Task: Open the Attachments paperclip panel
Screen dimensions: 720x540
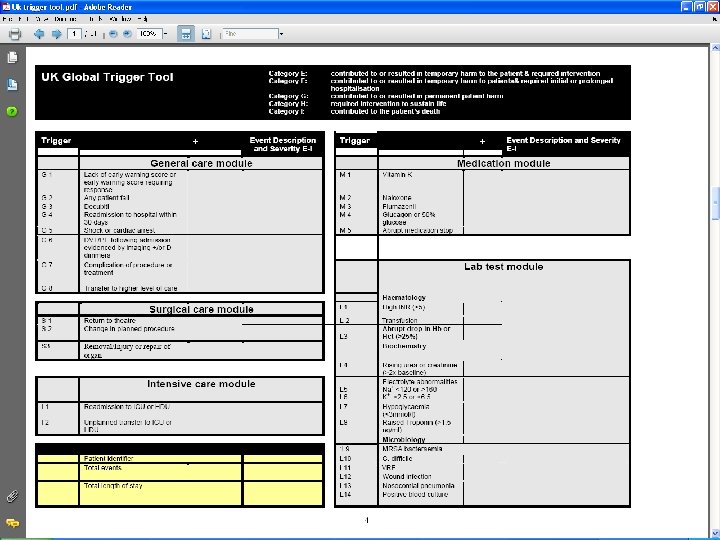Action: click(12, 496)
